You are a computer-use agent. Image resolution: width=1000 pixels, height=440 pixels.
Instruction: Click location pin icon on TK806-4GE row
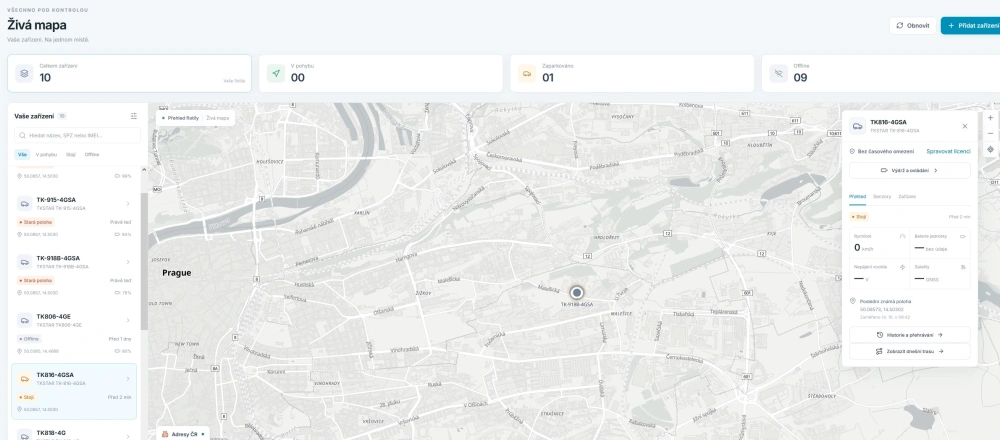coord(19,351)
